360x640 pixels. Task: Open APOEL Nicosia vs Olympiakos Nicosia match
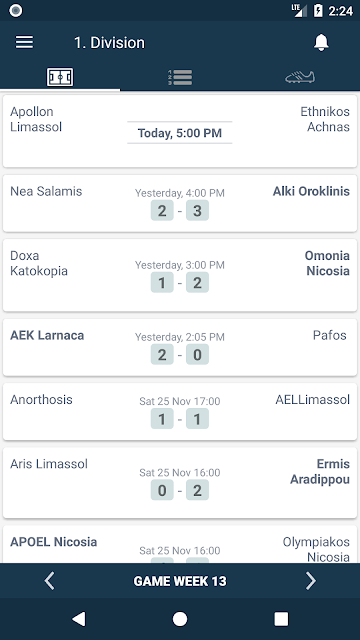click(x=180, y=545)
